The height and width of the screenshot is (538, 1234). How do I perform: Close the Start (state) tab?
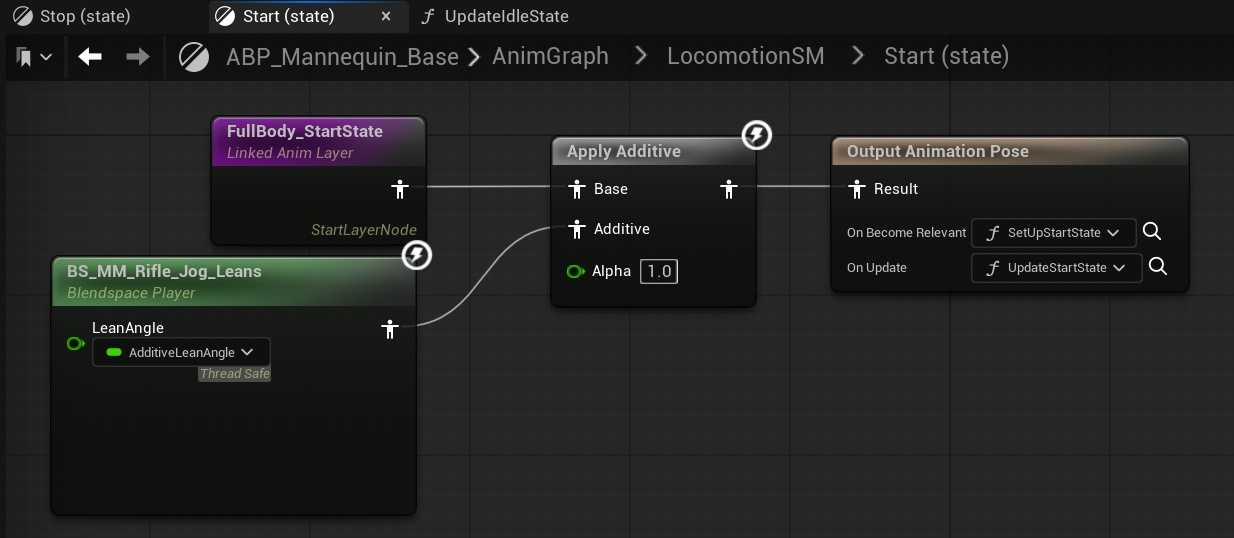click(x=386, y=16)
